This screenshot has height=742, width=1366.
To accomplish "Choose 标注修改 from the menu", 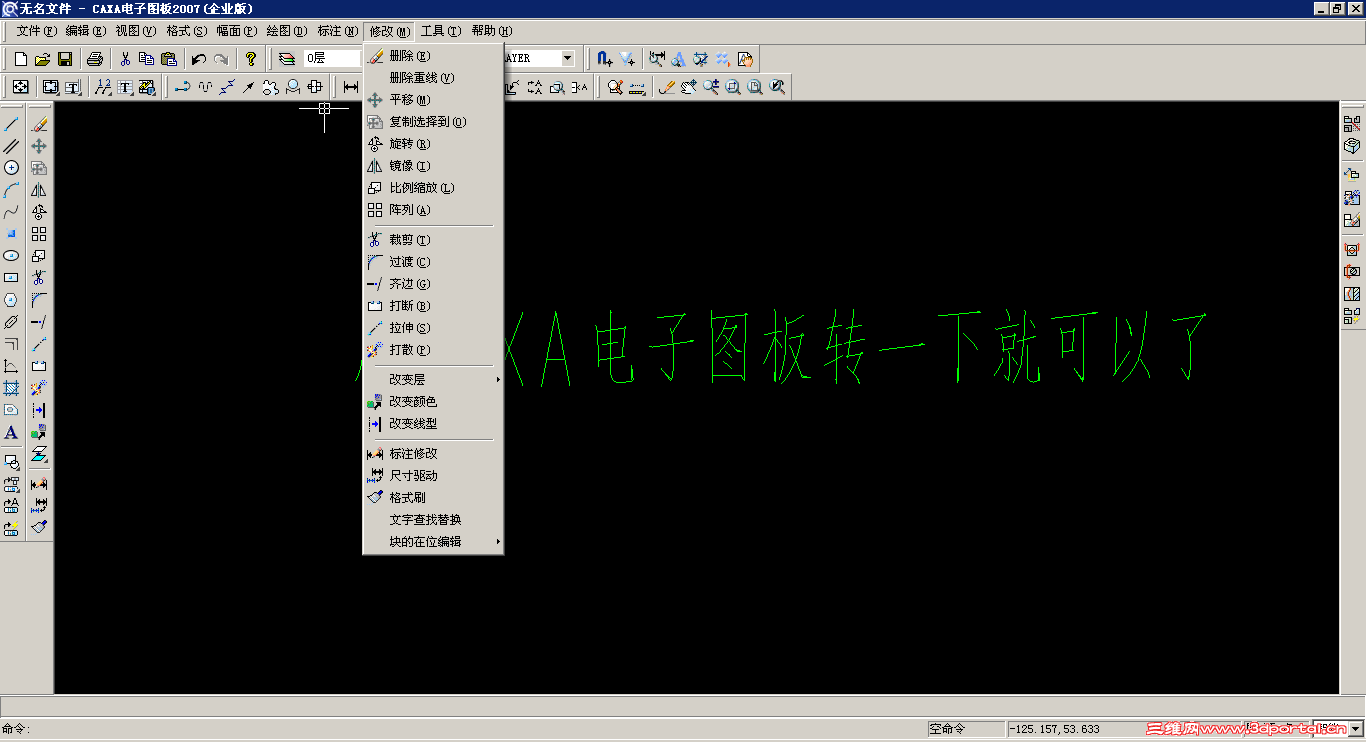I will click(433, 454).
